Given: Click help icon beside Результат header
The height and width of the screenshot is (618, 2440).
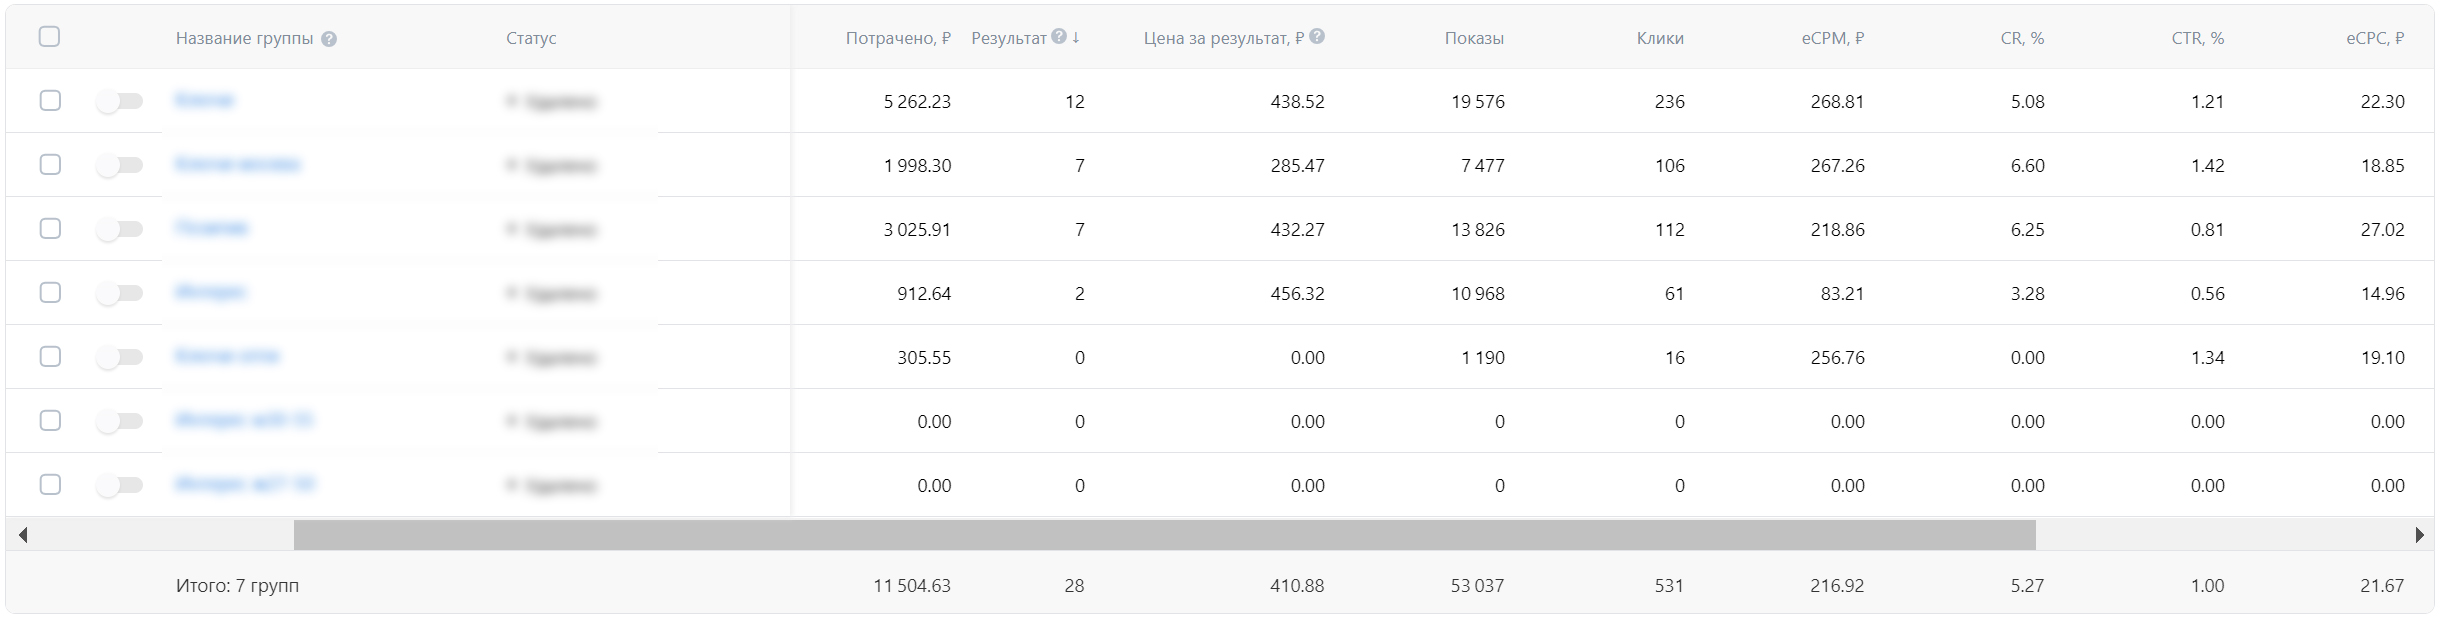Looking at the screenshot, I should click(x=1059, y=37).
